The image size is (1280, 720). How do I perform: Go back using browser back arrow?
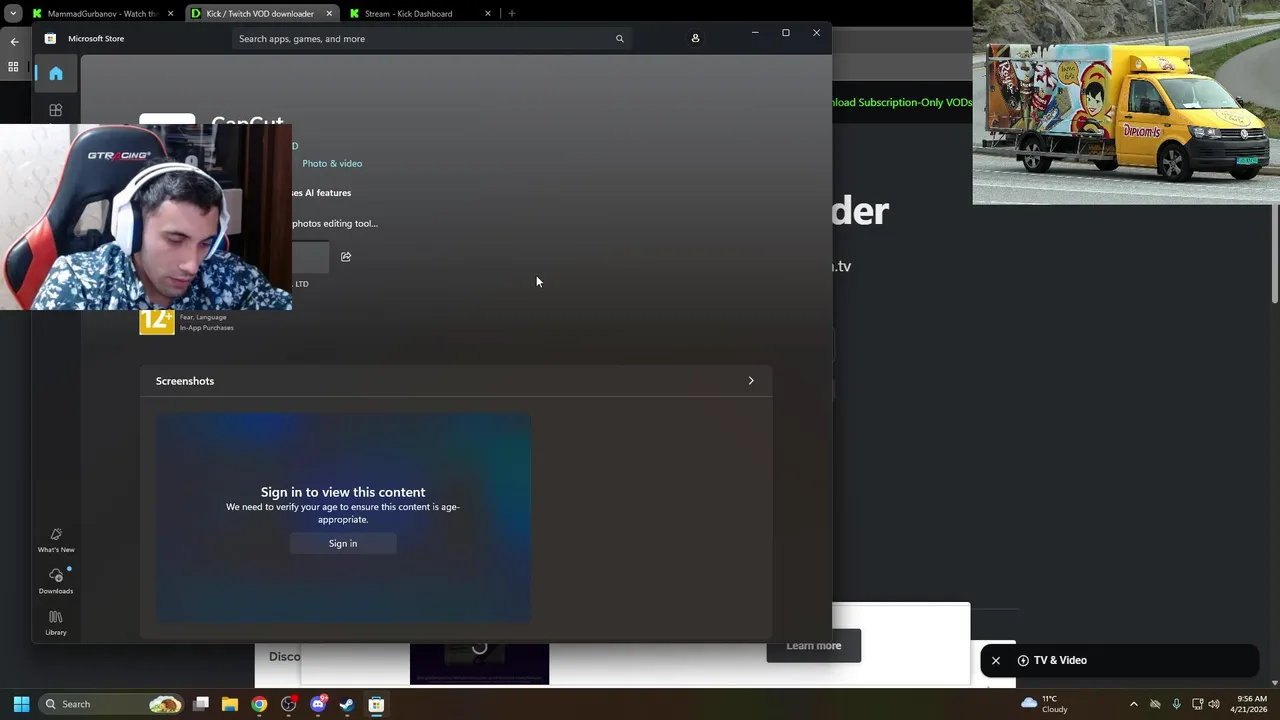pyautogui.click(x=14, y=42)
